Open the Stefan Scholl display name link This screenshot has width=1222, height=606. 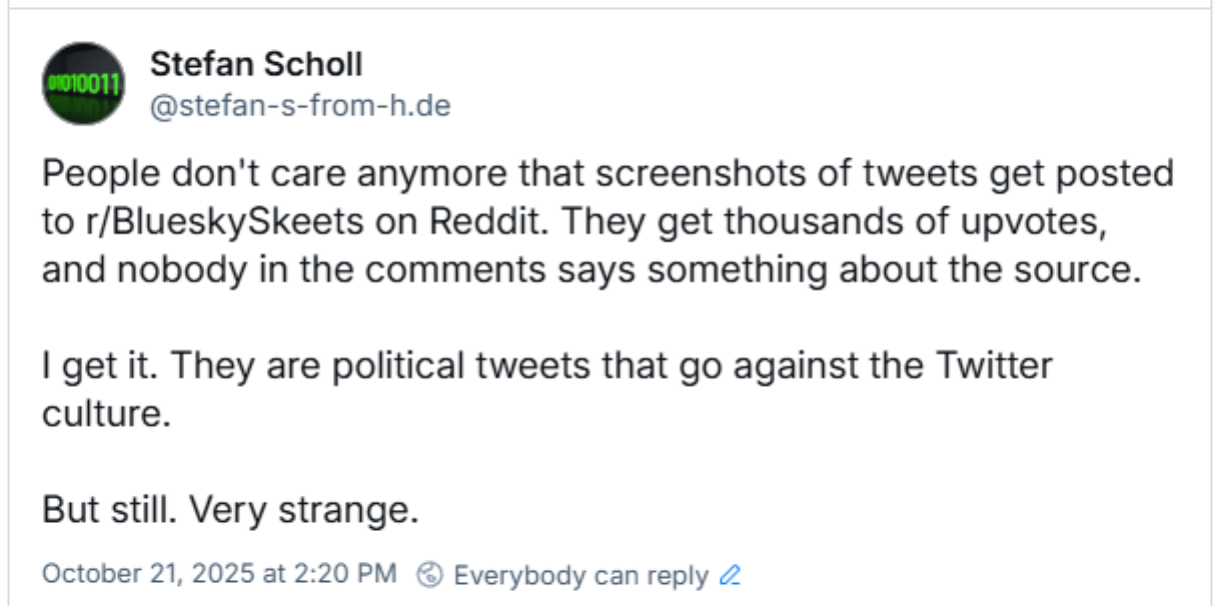[256, 65]
